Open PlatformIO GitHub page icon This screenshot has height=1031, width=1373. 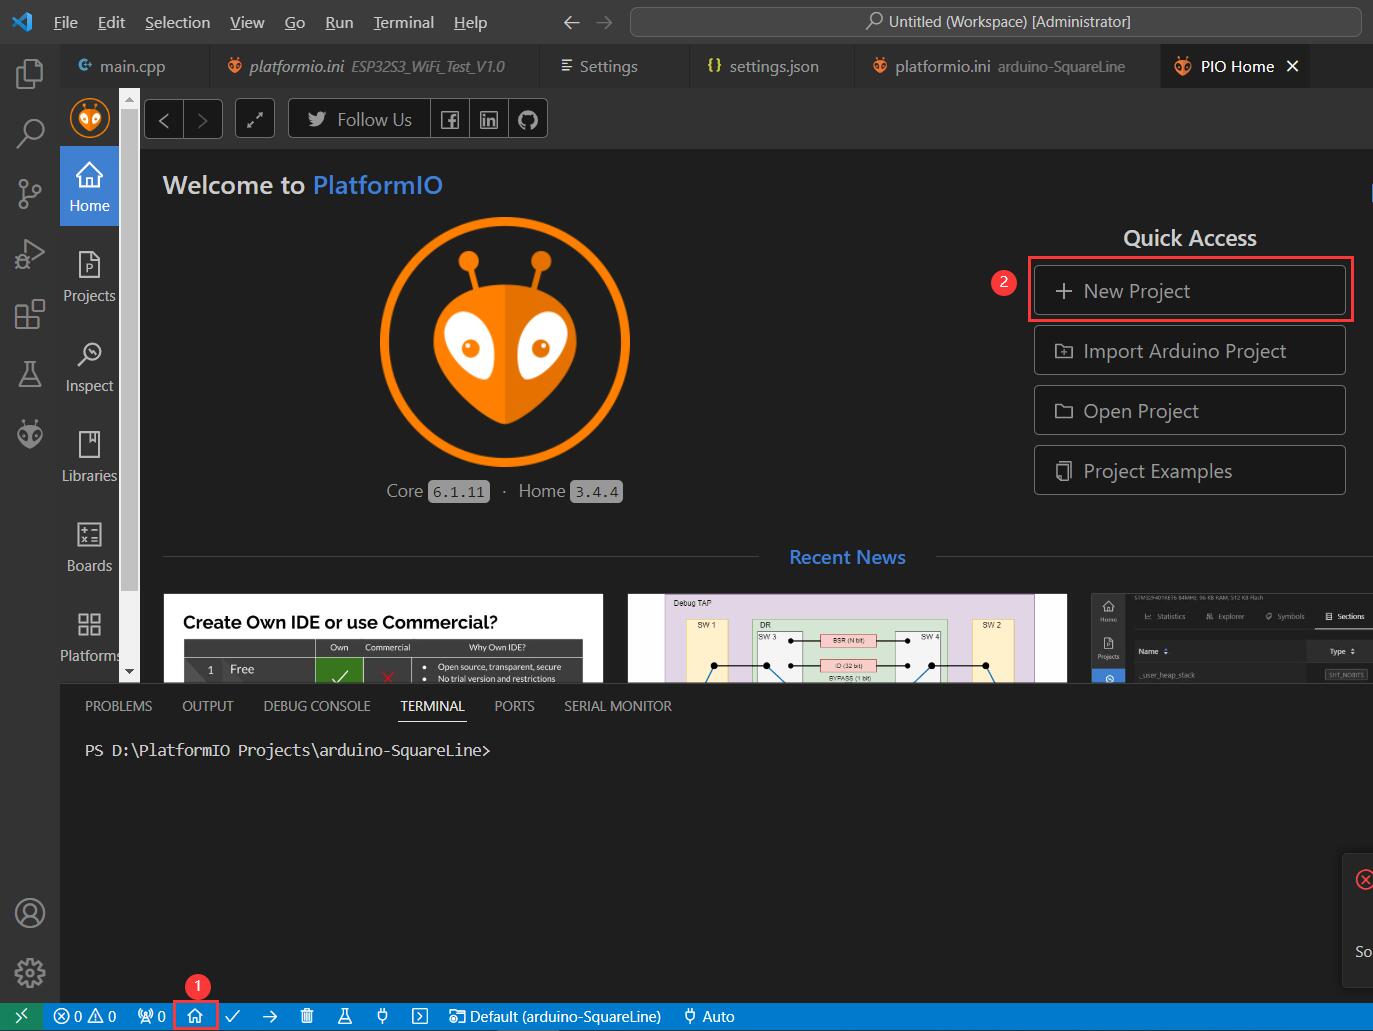(x=528, y=119)
